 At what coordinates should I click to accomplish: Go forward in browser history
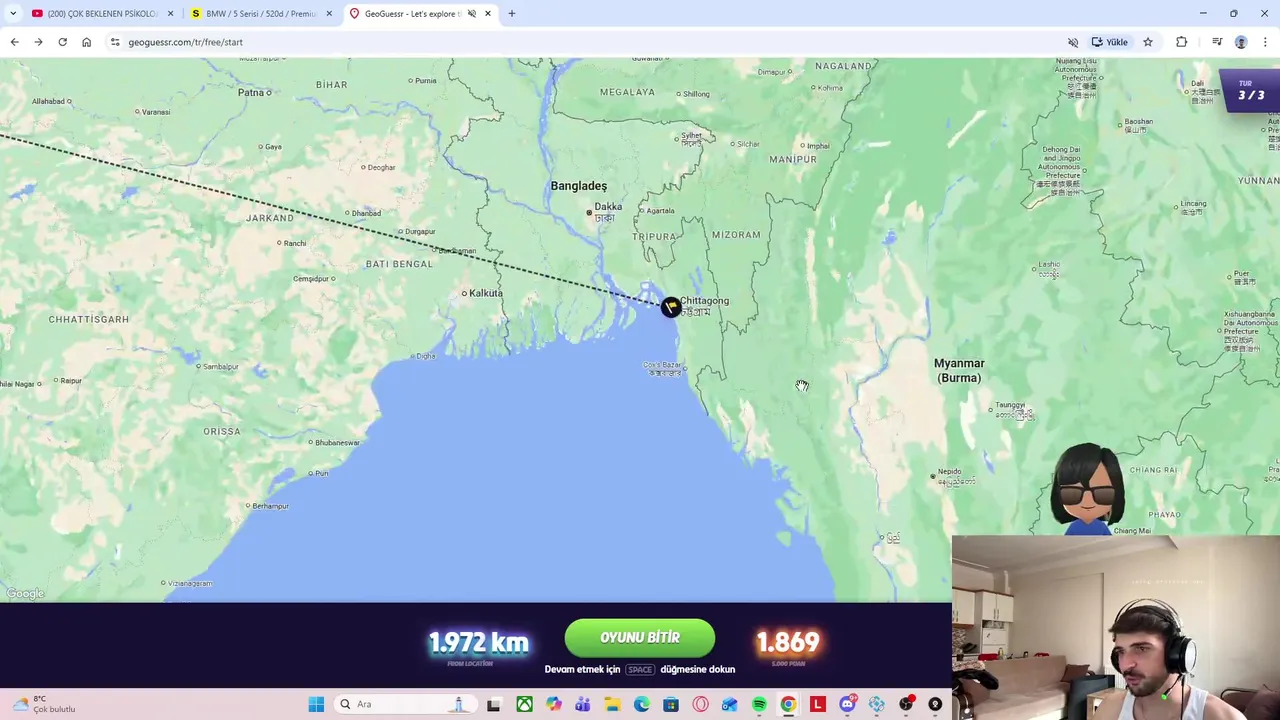(38, 42)
